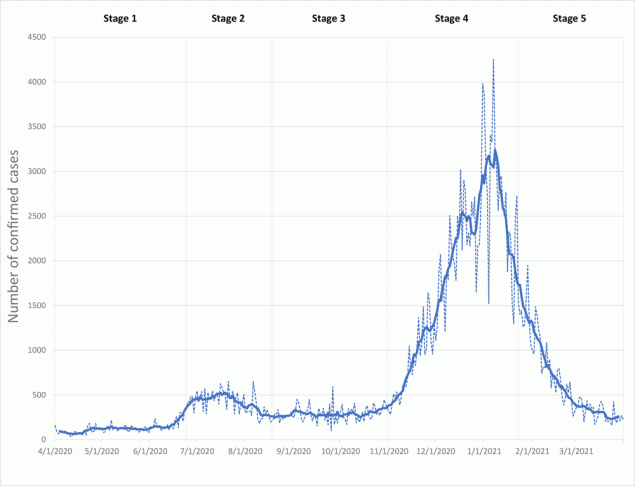Click the 500 y-axis tick label
The height and width of the screenshot is (486, 635).
[x=40, y=395]
